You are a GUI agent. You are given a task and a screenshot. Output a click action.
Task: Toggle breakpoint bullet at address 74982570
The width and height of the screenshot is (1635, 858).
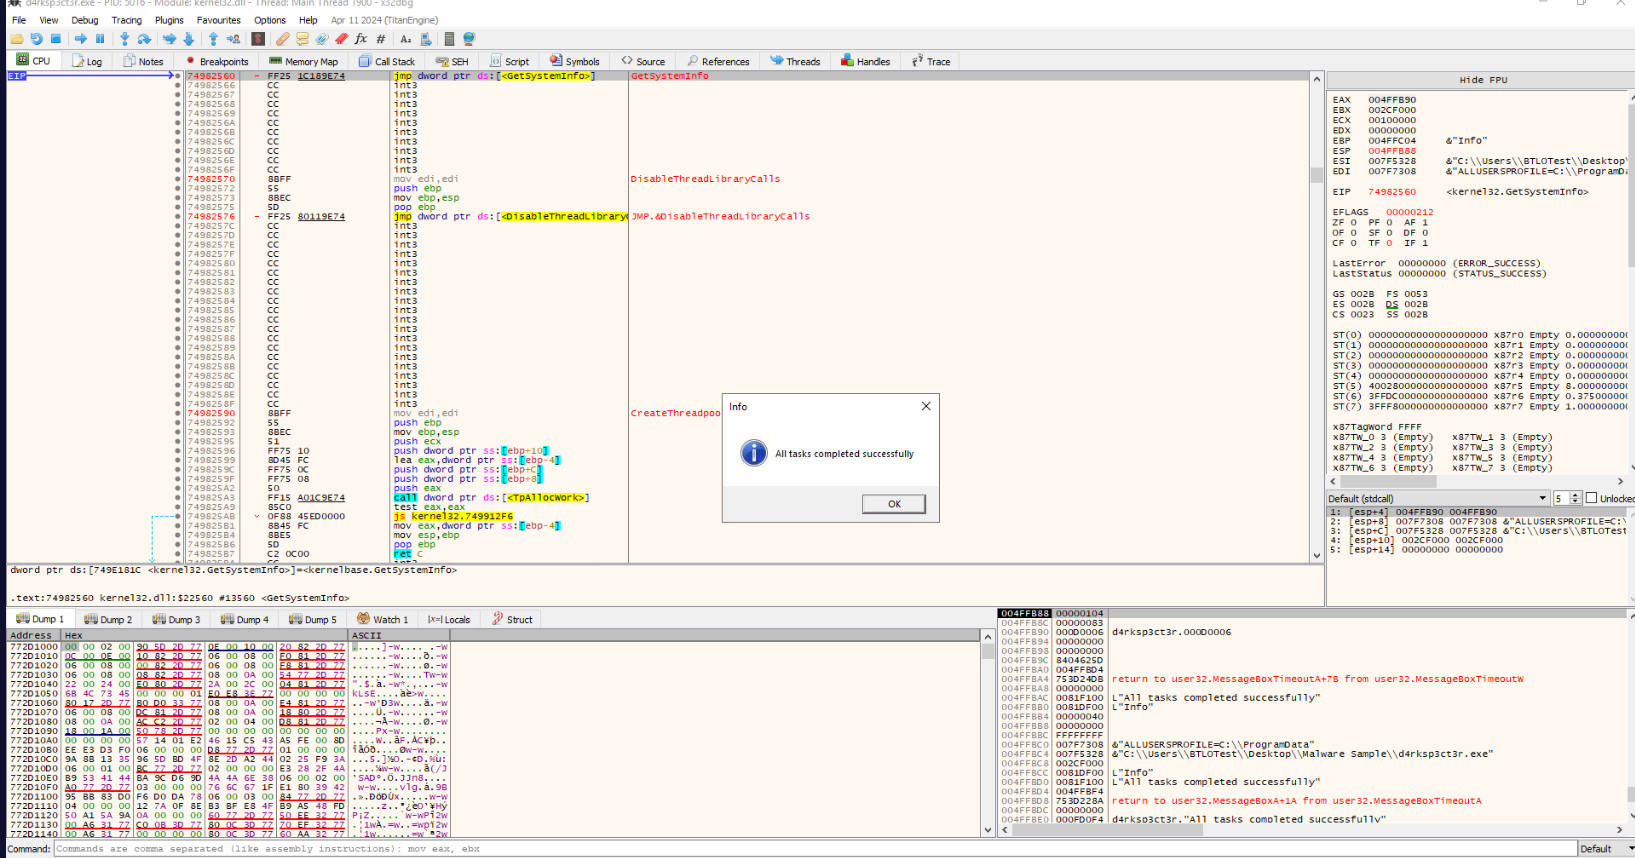coord(178,179)
